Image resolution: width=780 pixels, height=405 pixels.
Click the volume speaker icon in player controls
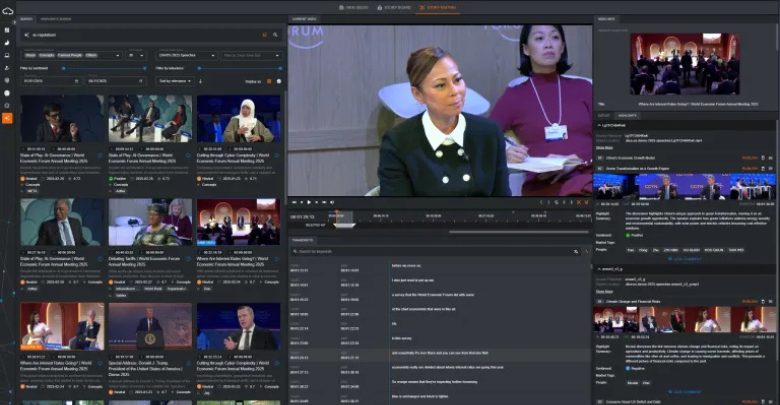tap(331, 203)
